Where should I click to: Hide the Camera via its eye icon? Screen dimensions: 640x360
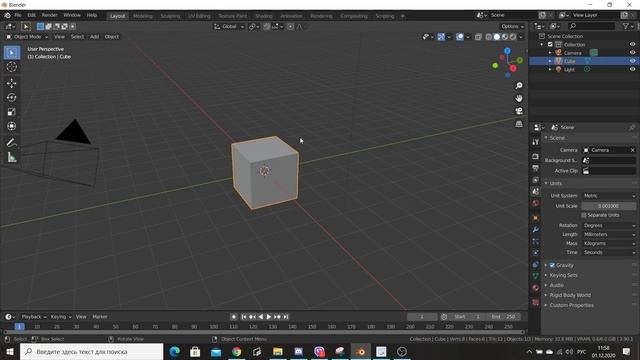tap(632, 53)
